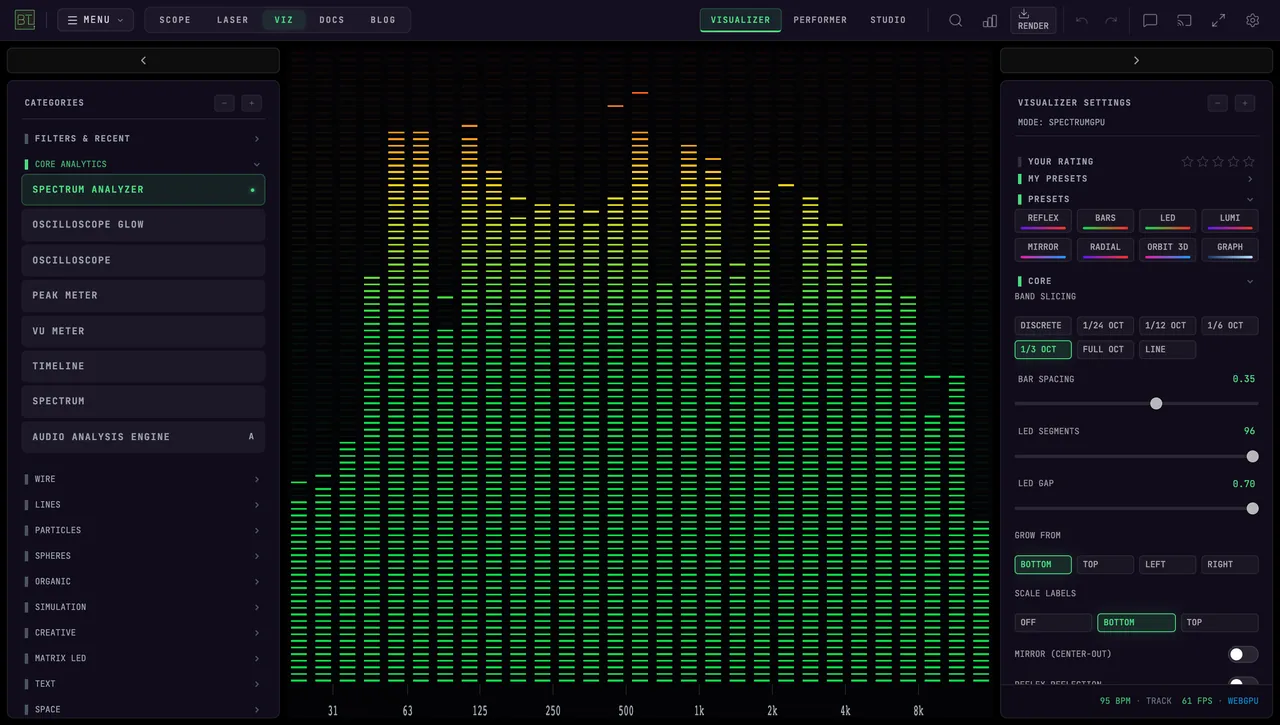Switch to the Scope tab
Screen dimensions: 1280x725
pos(175,20)
